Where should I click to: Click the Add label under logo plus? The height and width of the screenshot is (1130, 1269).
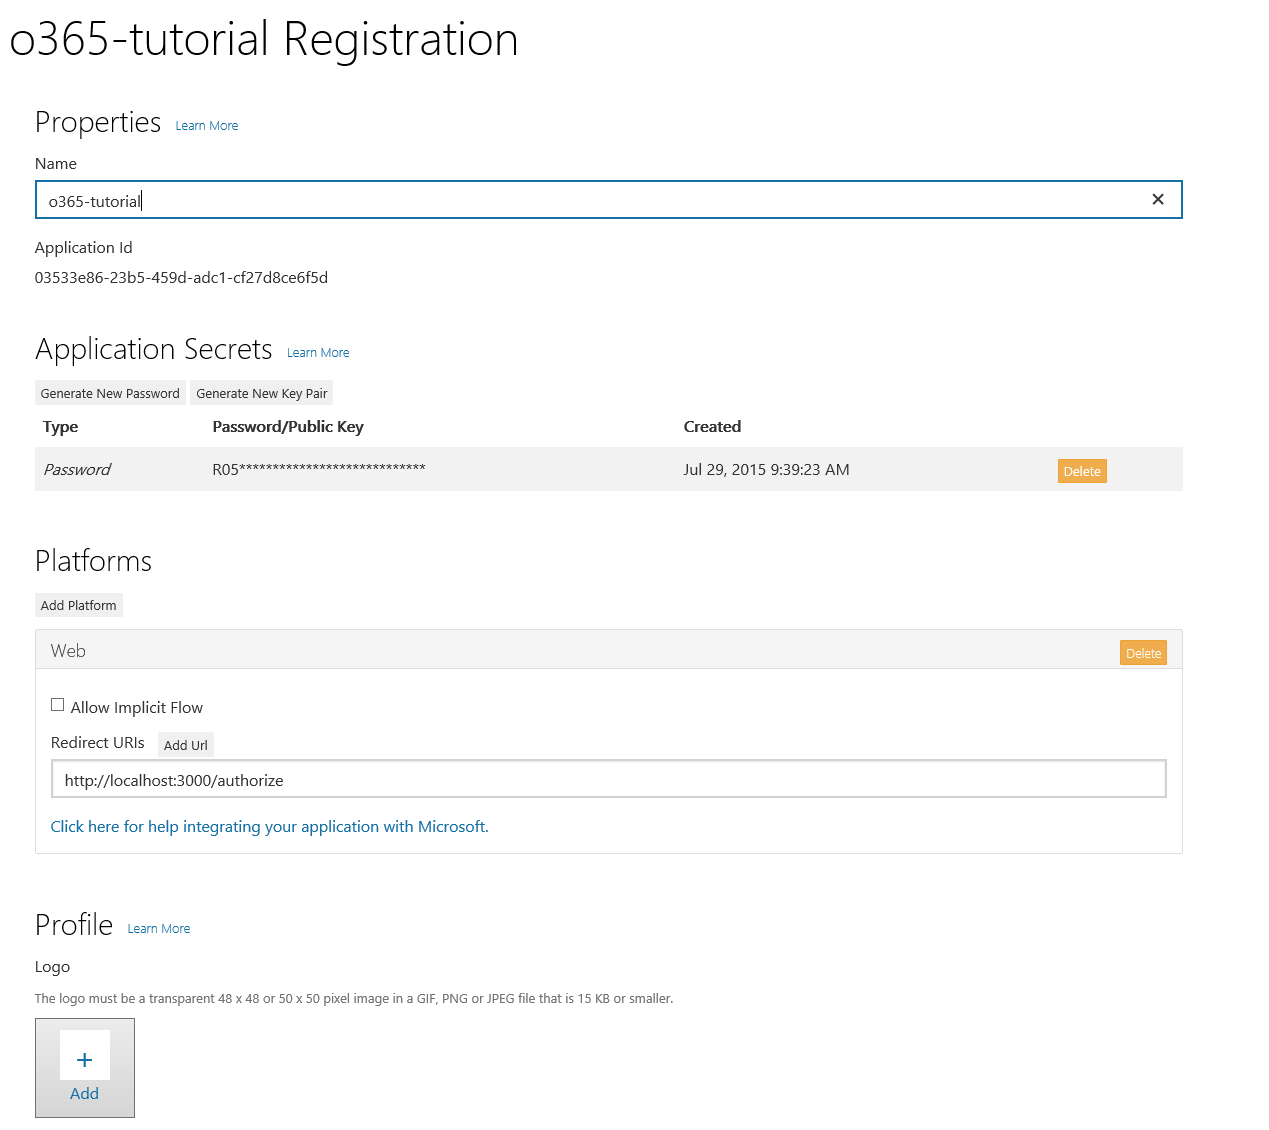(85, 1094)
